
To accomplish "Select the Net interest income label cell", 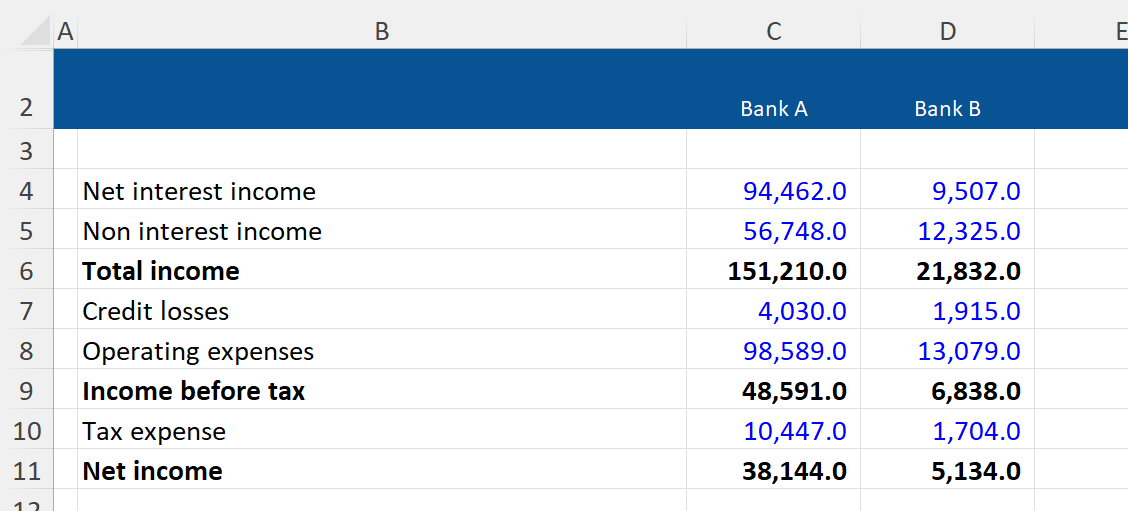I will pyautogui.click(x=200, y=191).
